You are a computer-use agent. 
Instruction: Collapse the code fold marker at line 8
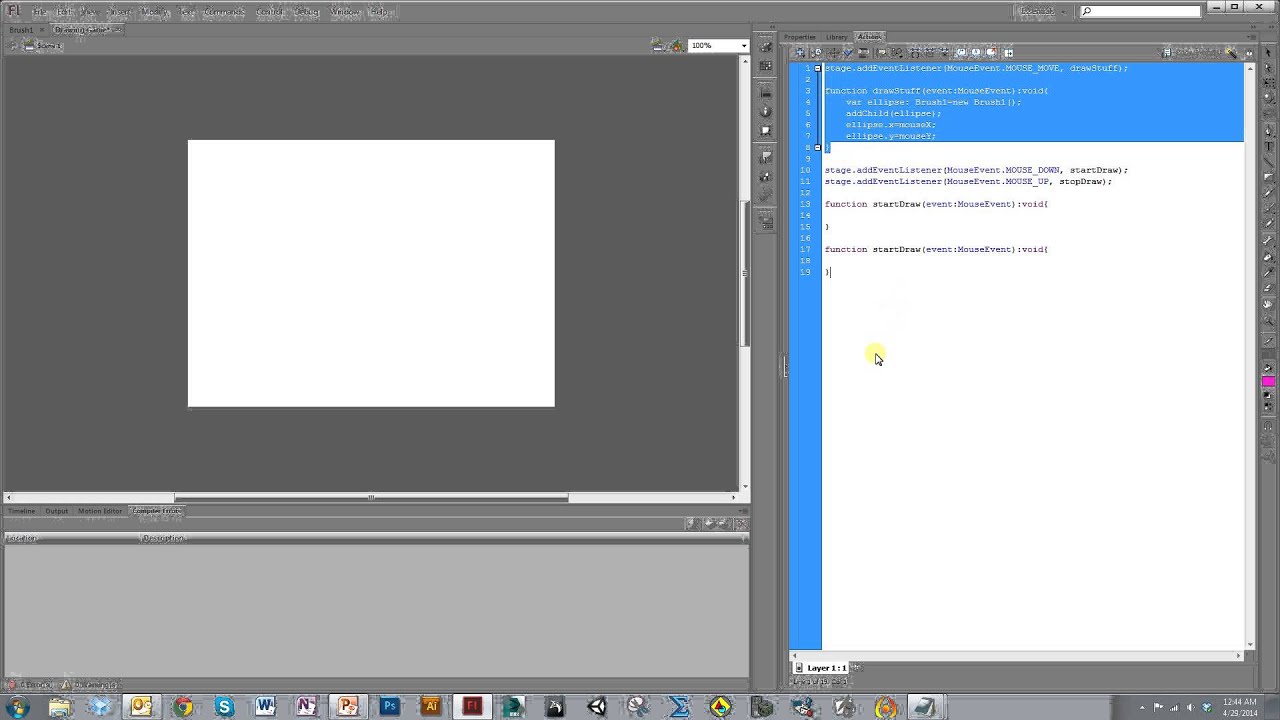click(817, 147)
